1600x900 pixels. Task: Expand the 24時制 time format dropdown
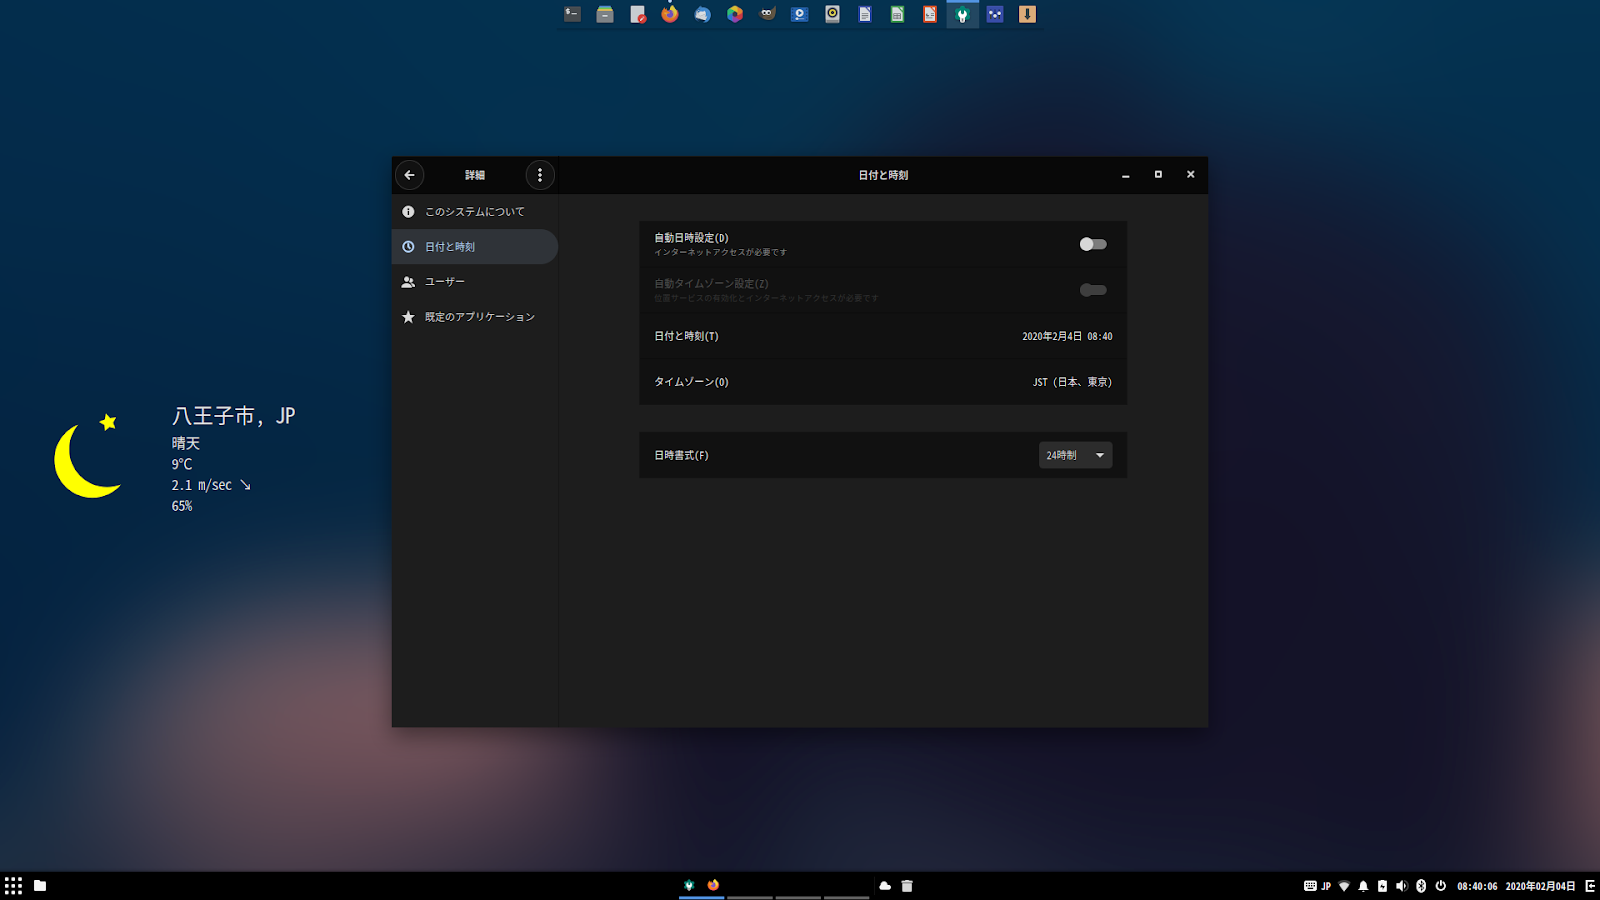1075,455
